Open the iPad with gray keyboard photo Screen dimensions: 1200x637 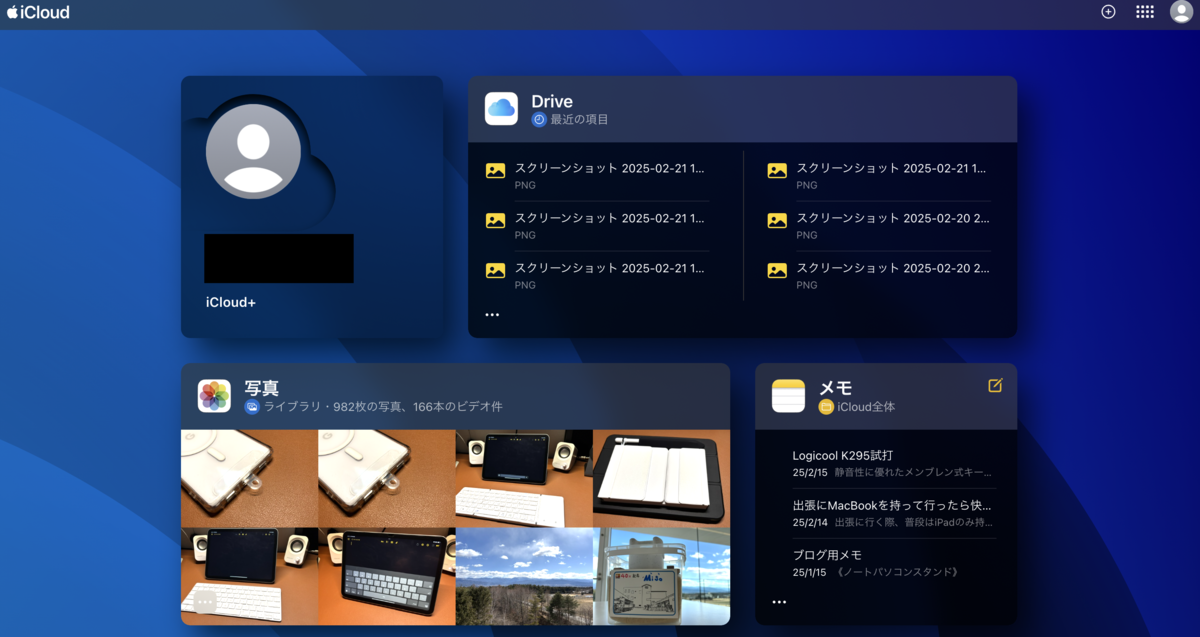point(386,577)
